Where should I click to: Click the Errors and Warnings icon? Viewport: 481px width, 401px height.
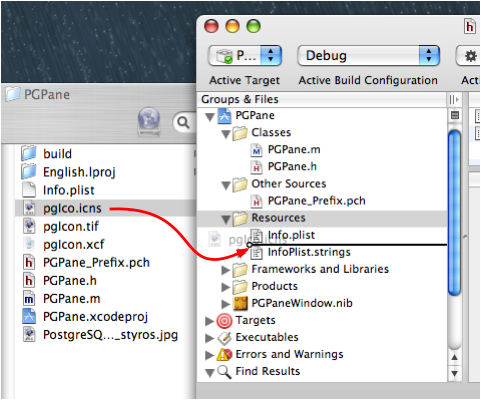click(224, 355)
